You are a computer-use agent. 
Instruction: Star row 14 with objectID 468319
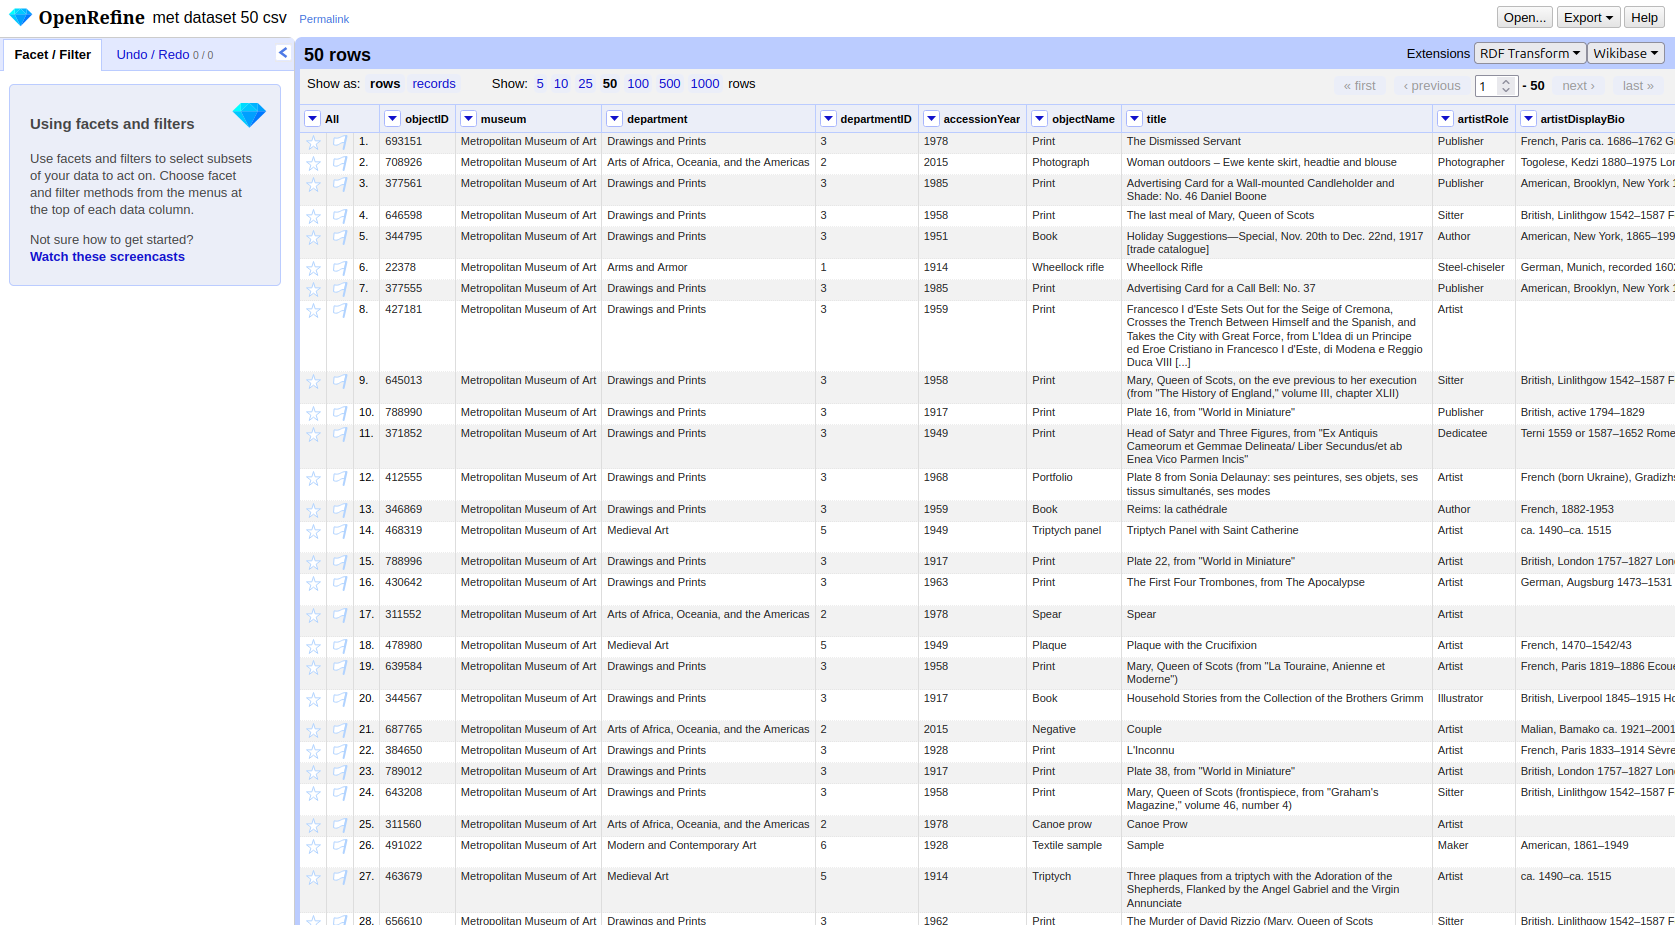[314, 531]
